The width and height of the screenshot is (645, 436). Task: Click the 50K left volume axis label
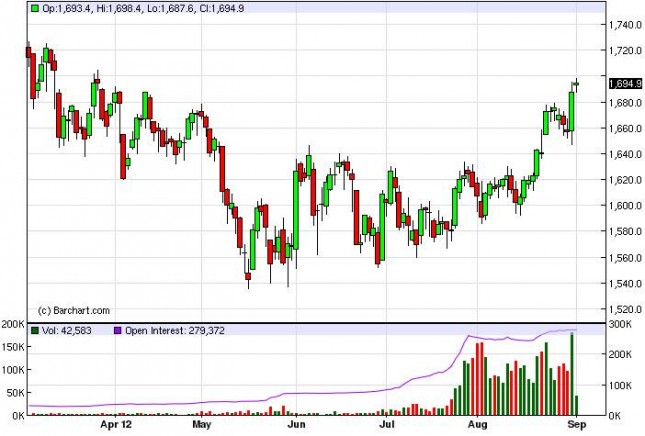(x=15, y=393)
